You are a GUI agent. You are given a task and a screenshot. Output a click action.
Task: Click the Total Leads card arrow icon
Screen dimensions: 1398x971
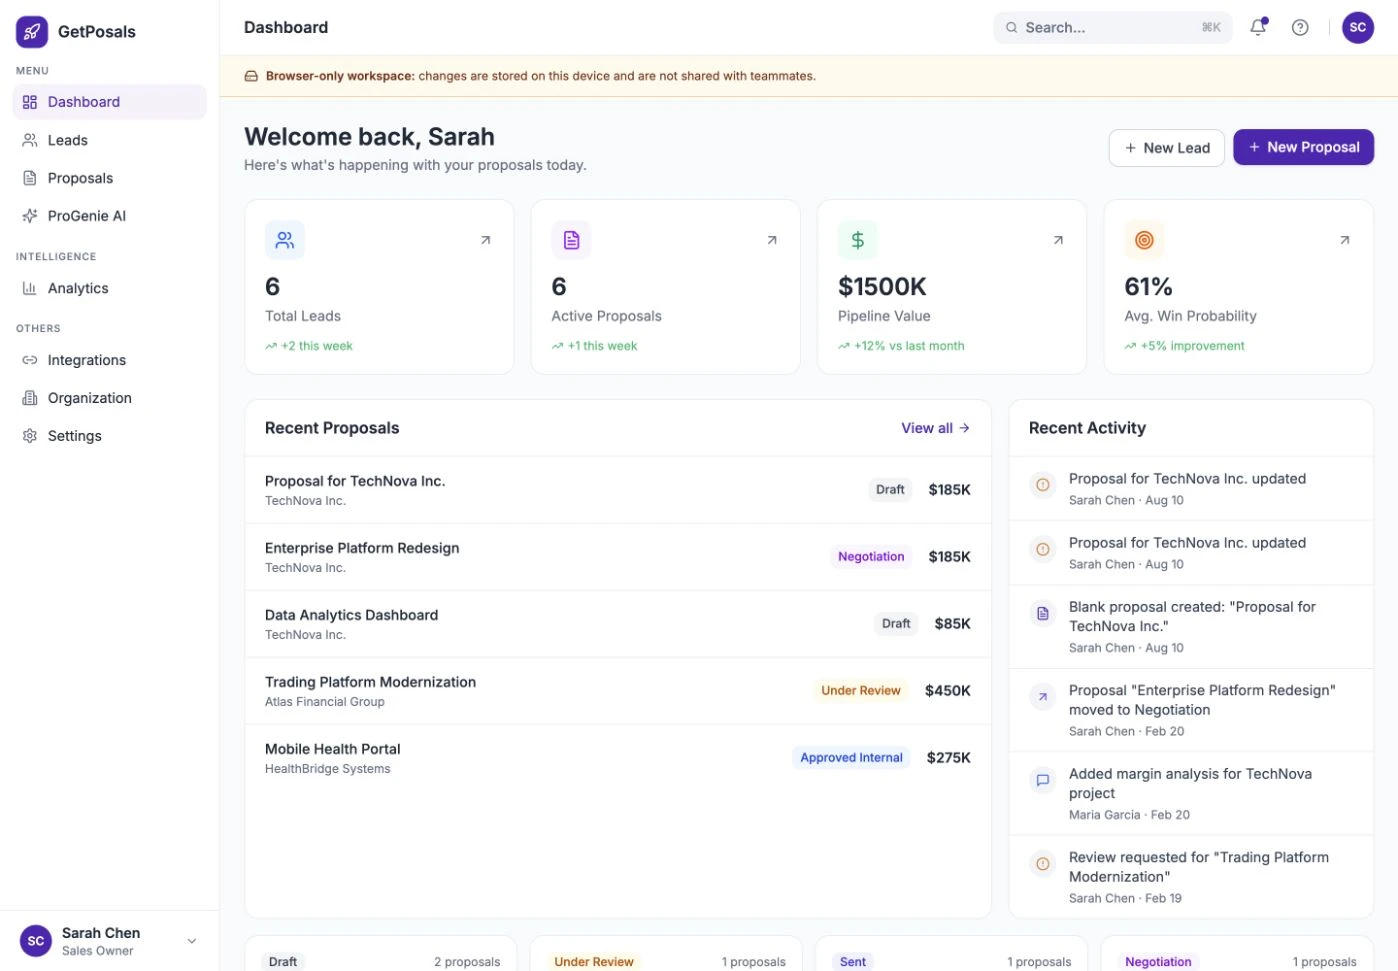(486, 240)
